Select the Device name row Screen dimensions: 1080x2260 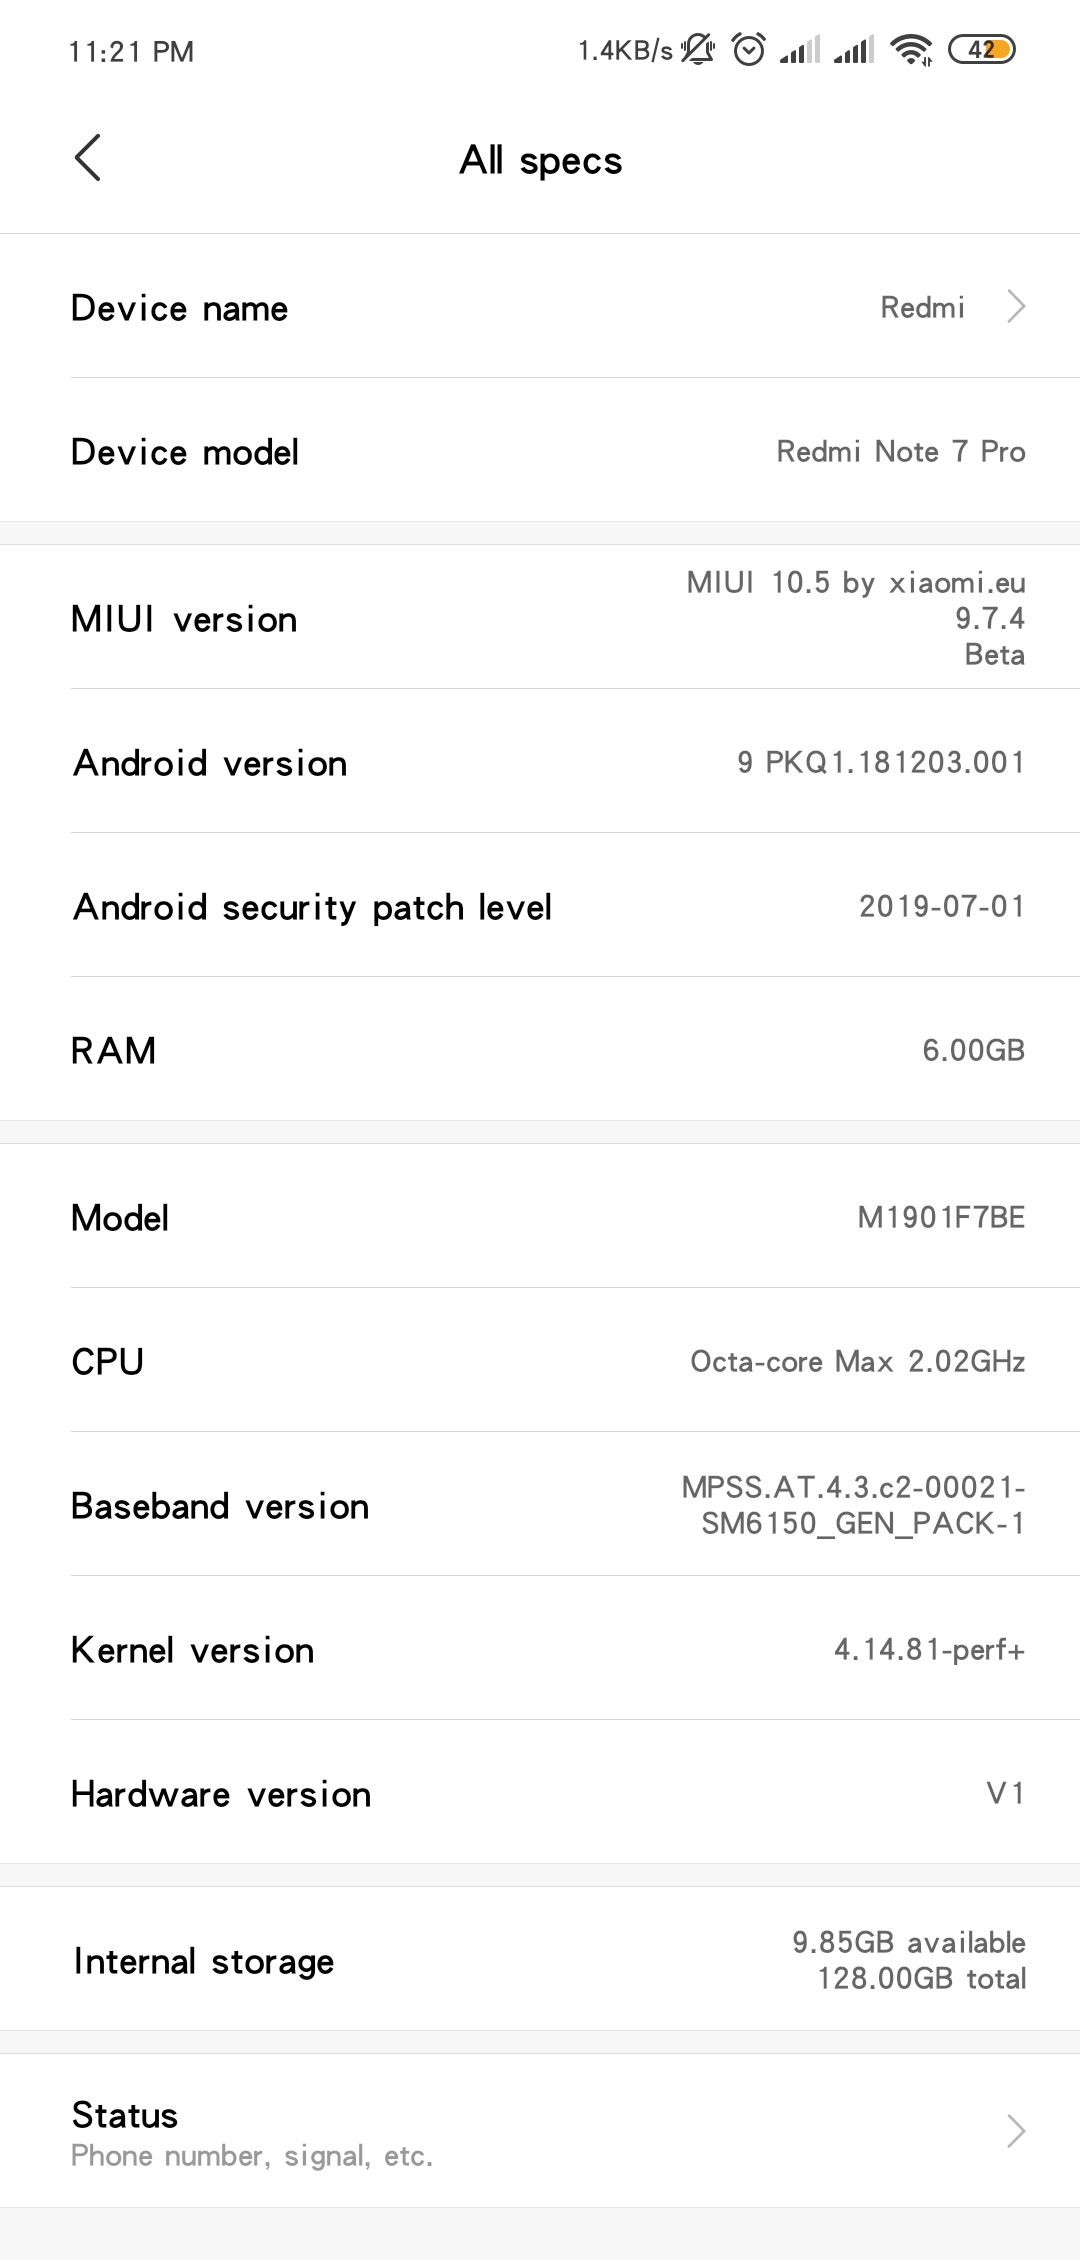[x=540, y=306]
